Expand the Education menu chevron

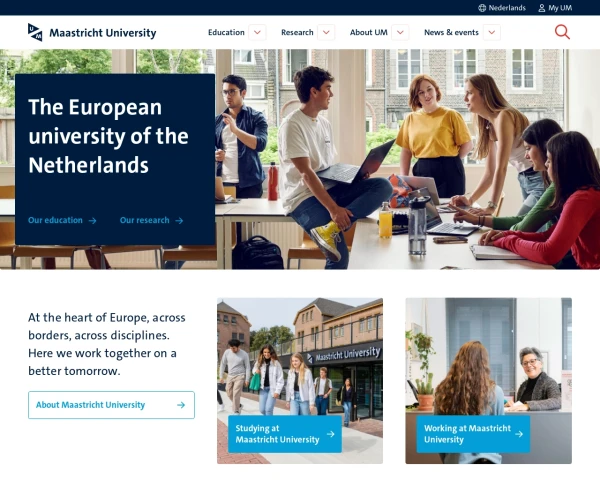tap(258, 32)
